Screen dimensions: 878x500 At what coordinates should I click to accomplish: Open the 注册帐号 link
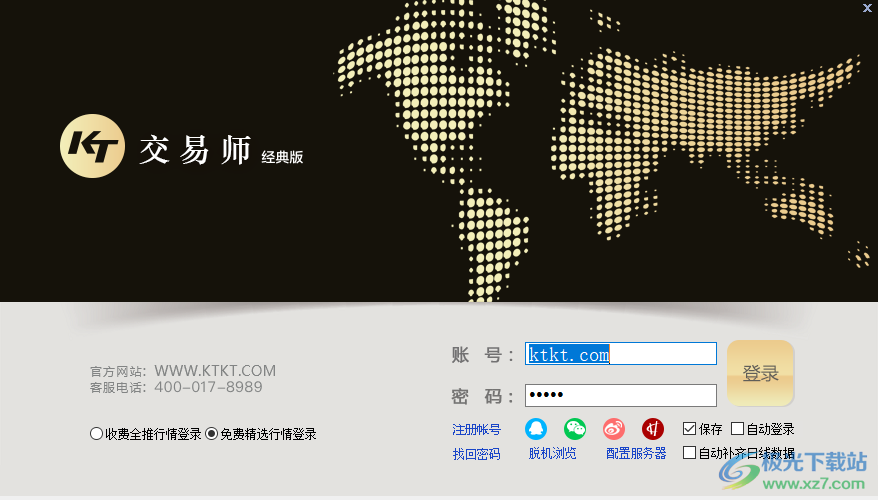point(477,429)
